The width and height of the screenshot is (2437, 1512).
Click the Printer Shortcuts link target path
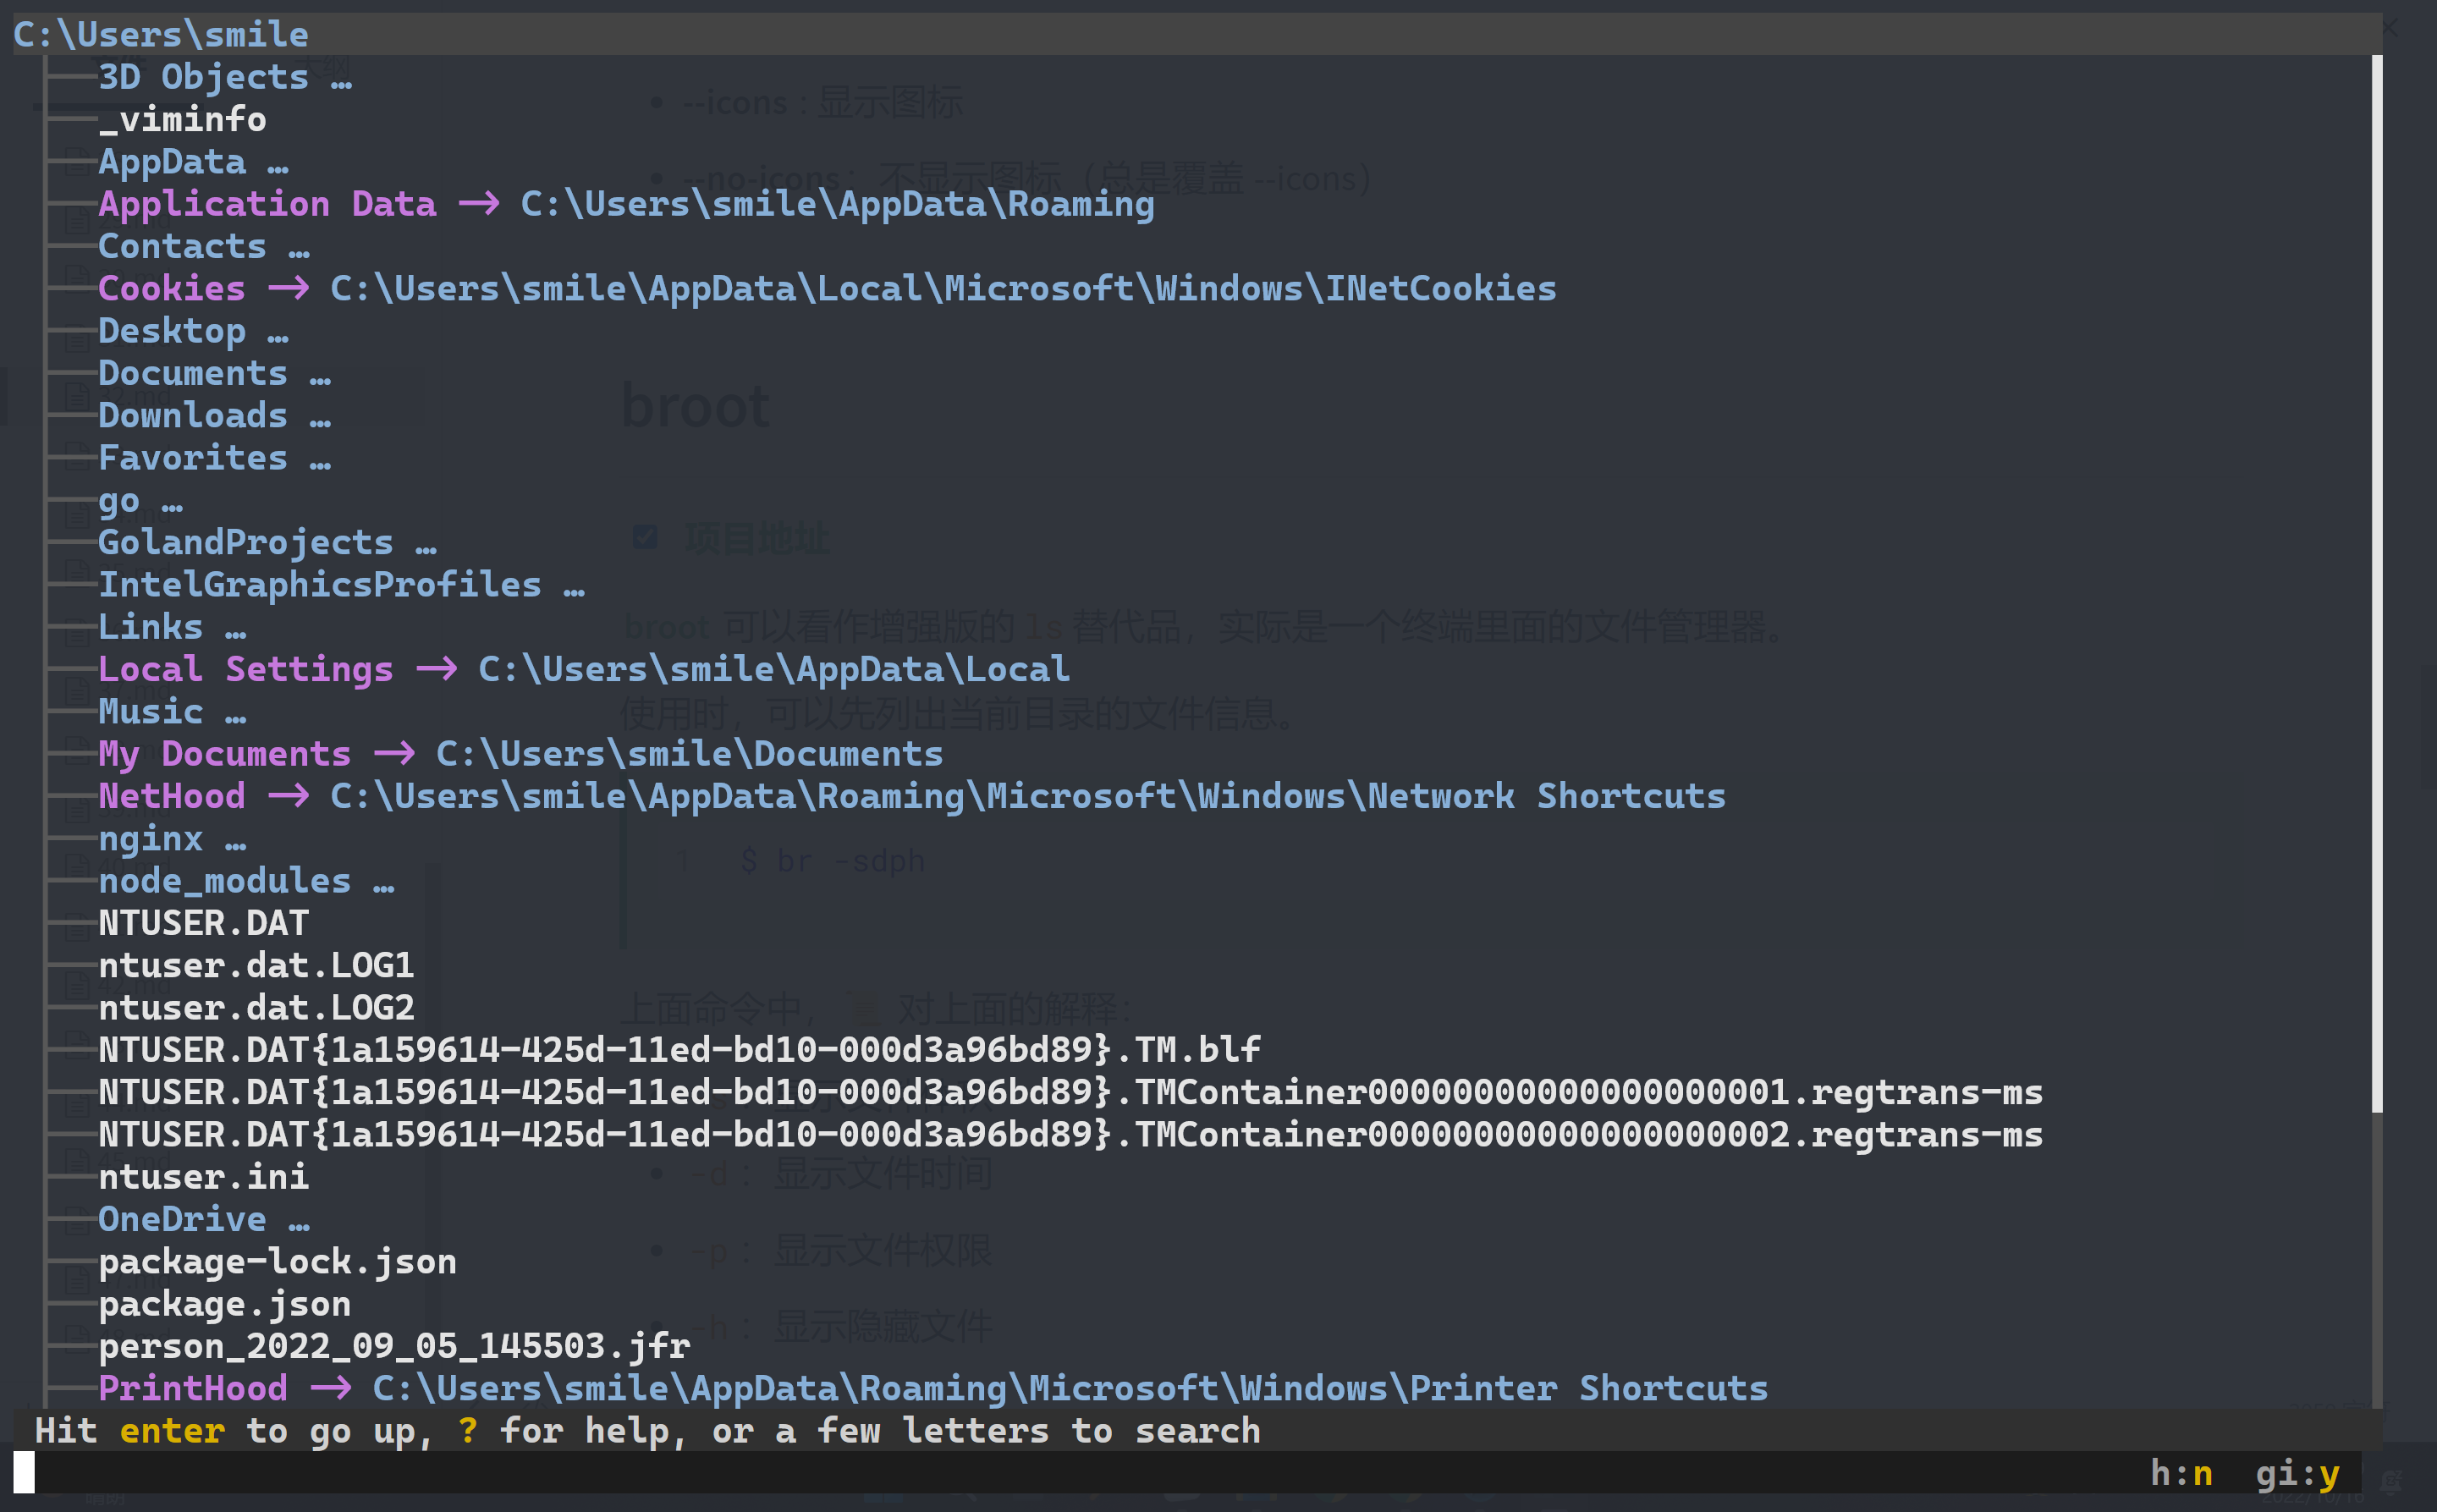[x=1070, y=1388]
